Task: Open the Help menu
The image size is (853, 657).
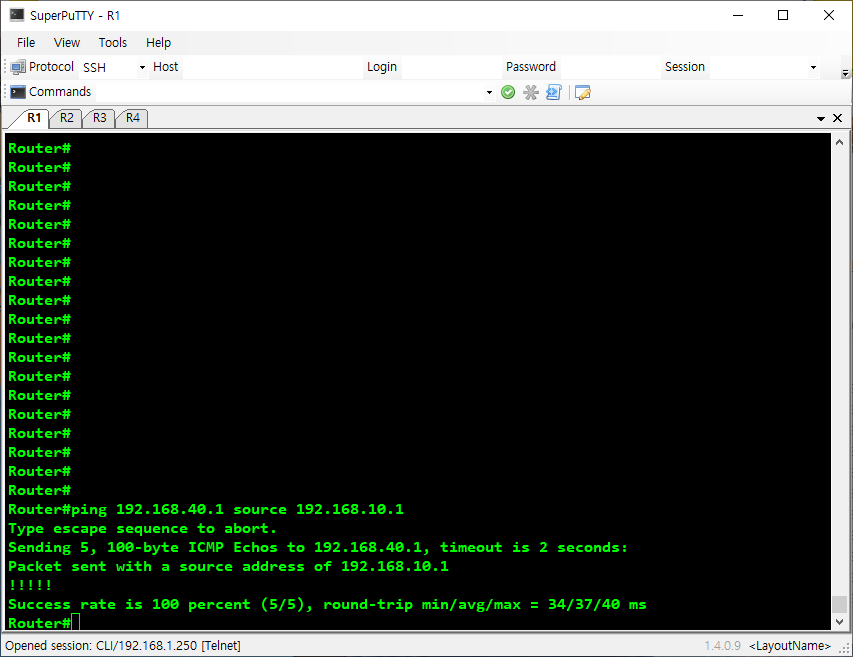Action: pyautogui.click(x=158, y=42)
